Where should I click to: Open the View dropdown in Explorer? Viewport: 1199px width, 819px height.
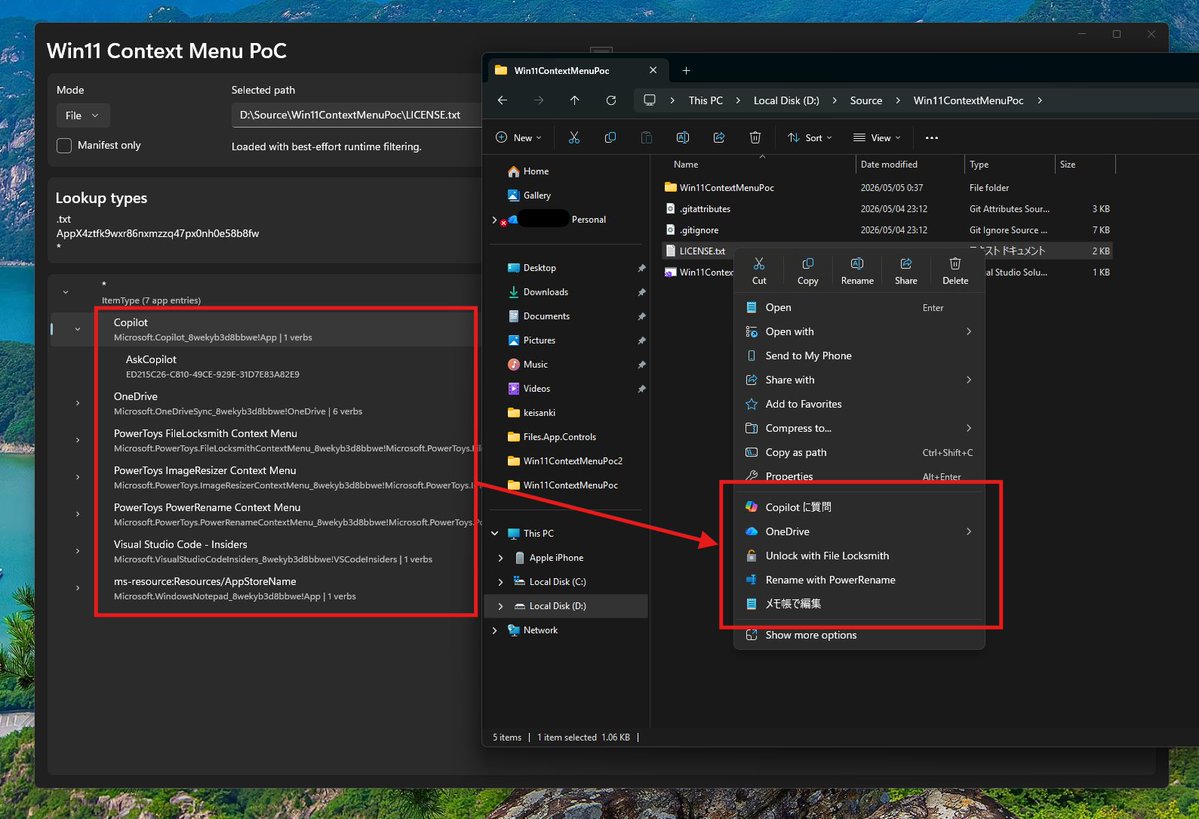pyautogui.click(x=877, y=138)
